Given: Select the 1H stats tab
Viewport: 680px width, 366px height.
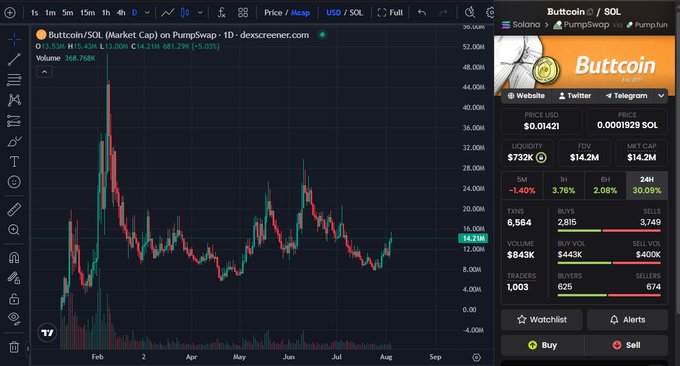Looking at the screenshot, I should (563, 185).
